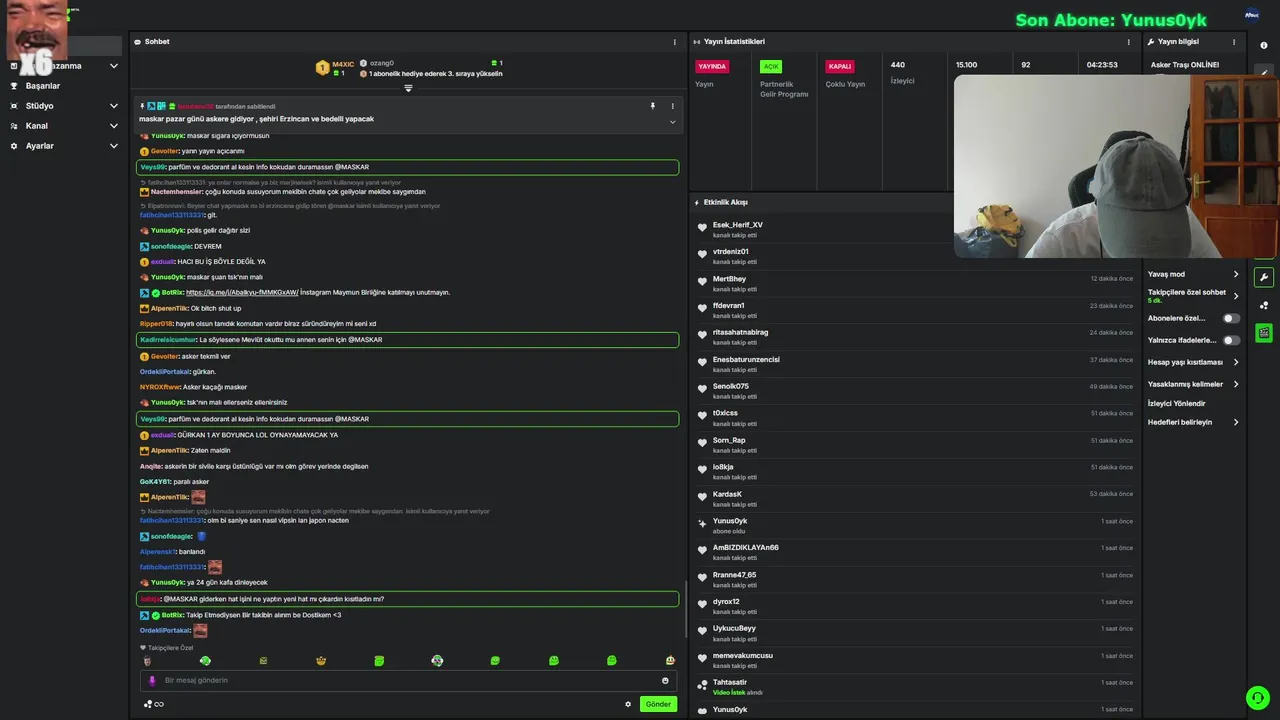Unpin the pinned chat message with pin icon

pos(653,106)
